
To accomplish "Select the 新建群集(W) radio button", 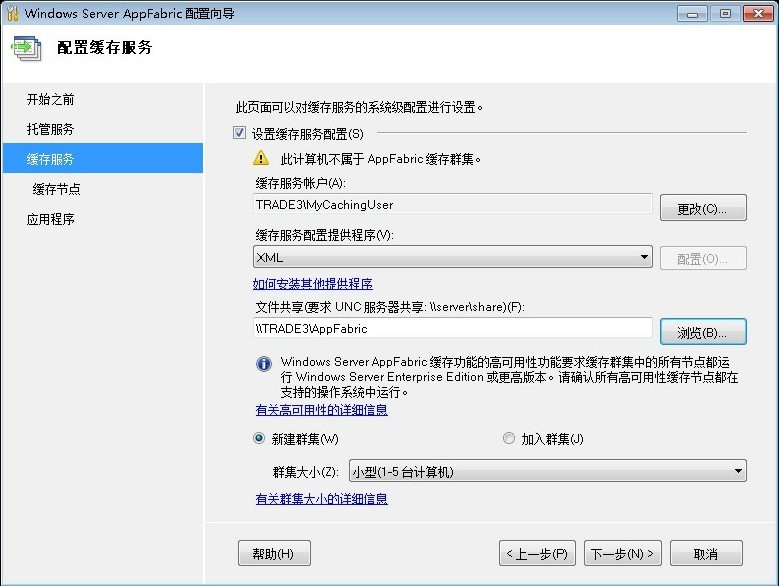I will pyautogui.click(x=259, y=439).
